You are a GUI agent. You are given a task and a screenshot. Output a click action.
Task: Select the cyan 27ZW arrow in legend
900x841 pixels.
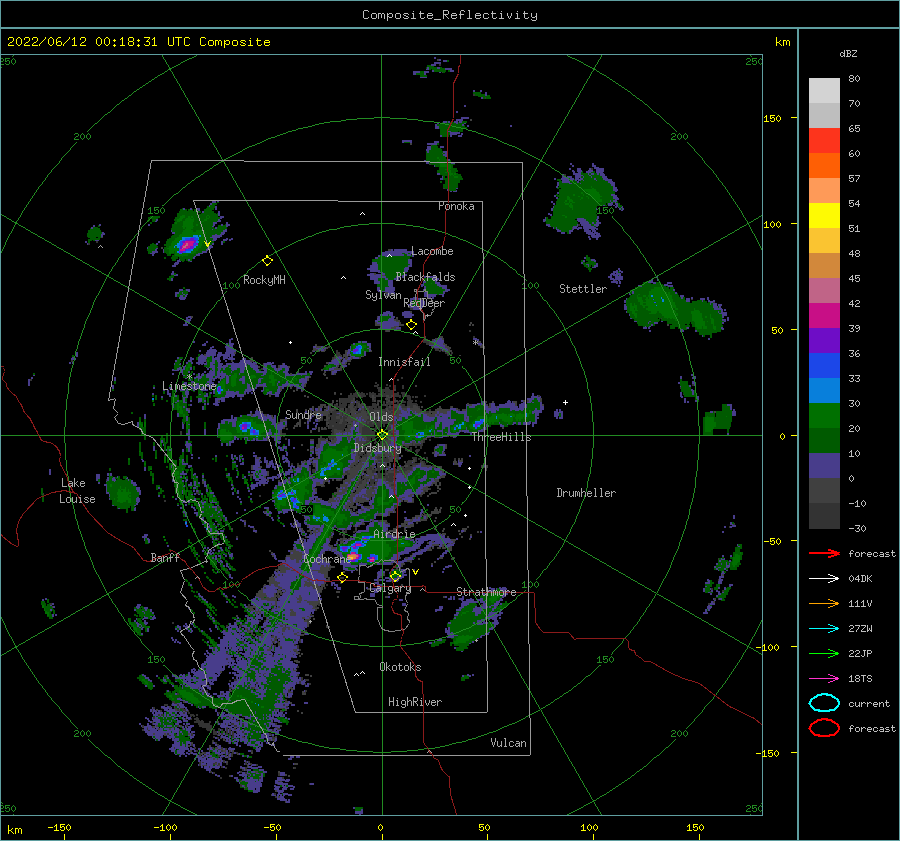[x=824, y=629]
